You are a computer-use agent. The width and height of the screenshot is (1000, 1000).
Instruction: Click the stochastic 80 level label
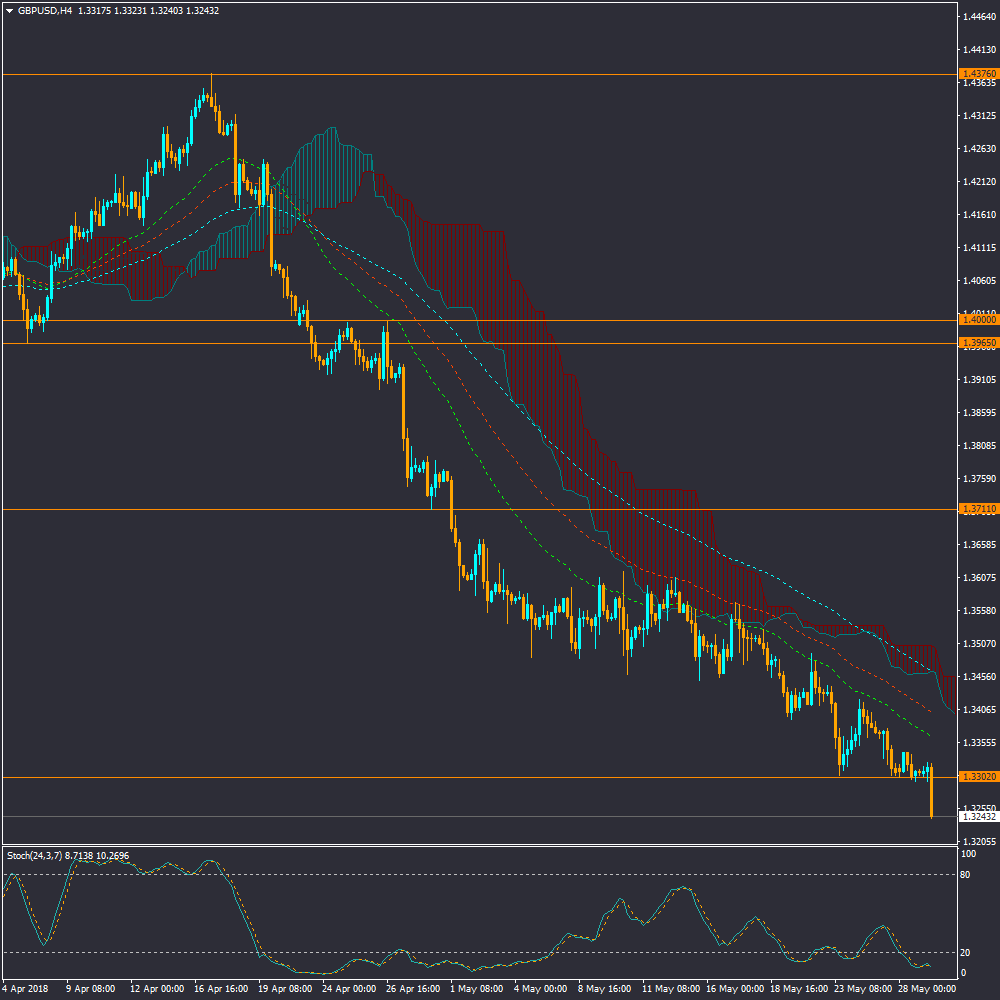click(967, 875)
